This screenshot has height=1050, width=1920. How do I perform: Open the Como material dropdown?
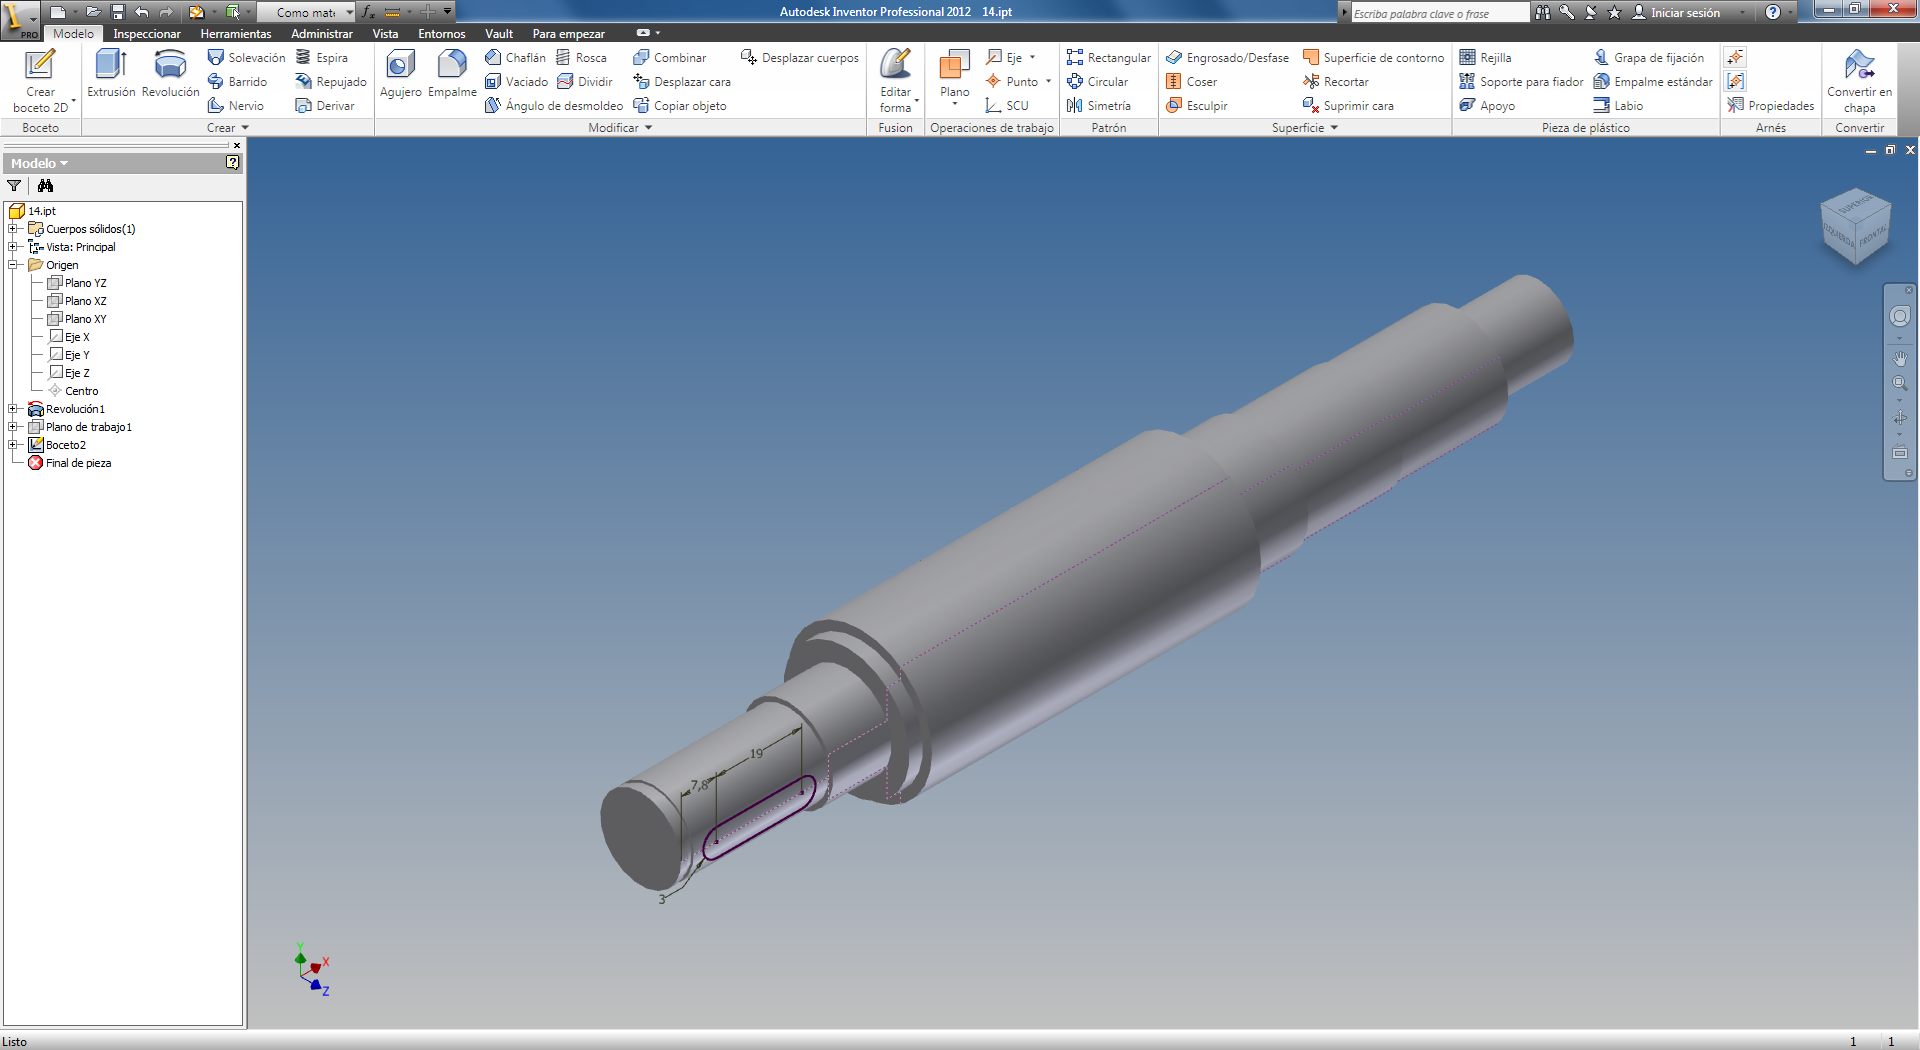point(349,12)
